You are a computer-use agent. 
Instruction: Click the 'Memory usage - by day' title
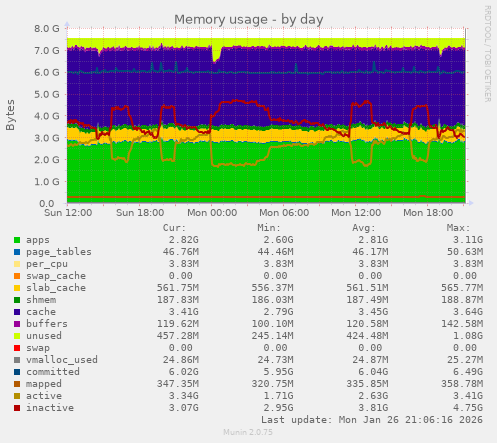(249, 19)
